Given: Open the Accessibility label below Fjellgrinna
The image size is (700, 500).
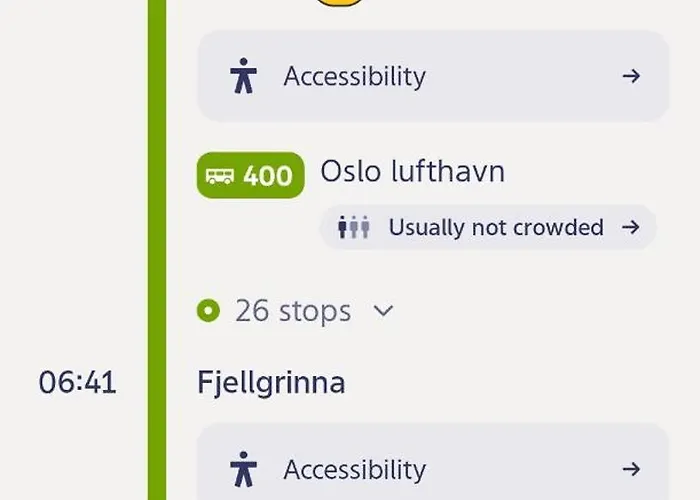Looking at the screenshot, I should [355, 469].
